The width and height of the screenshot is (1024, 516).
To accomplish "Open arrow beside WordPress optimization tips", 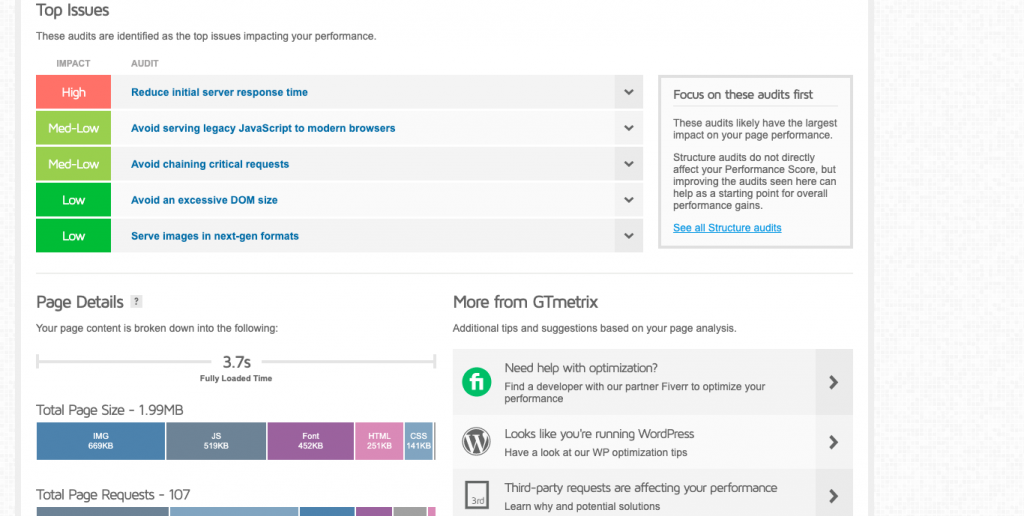I will pos(834,442).
